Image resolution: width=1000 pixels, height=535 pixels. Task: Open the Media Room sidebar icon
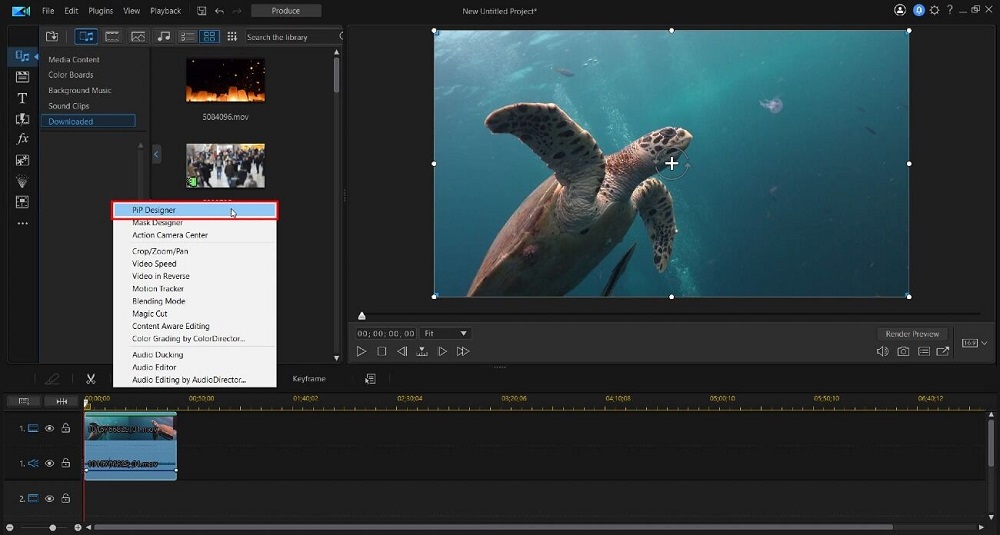click(x=22, y=56)
